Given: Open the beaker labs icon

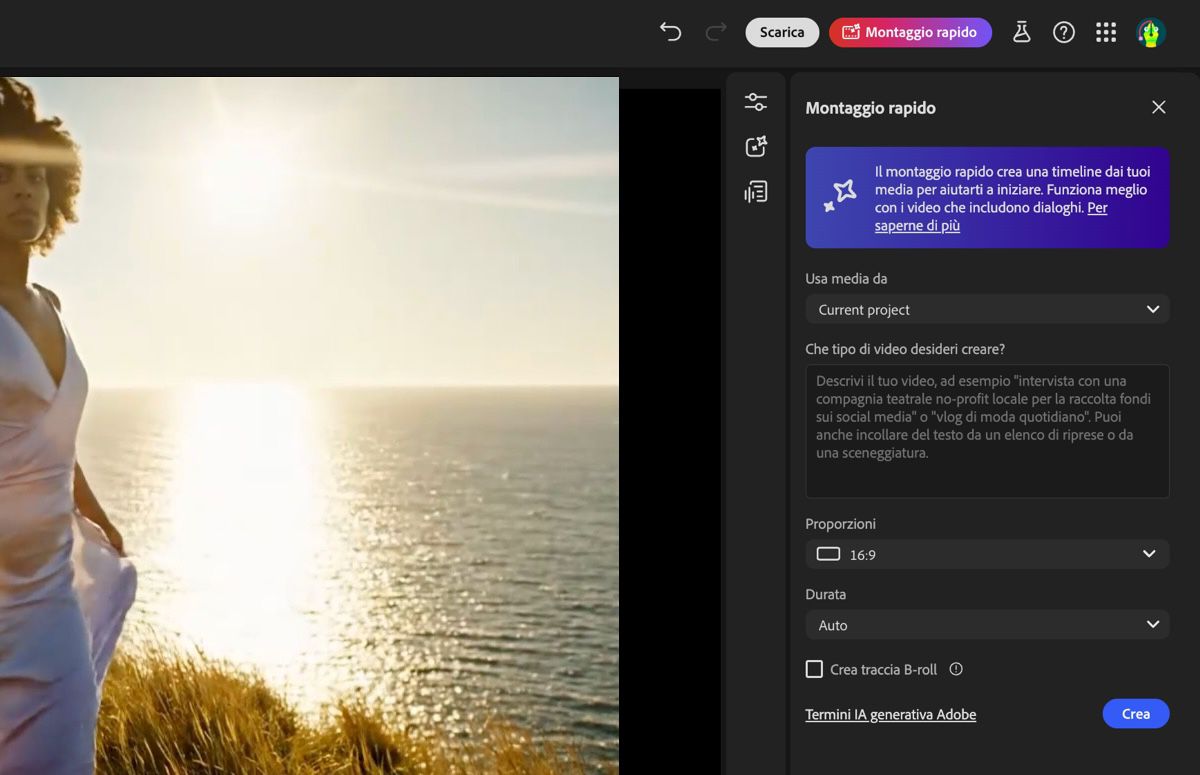Looking at the screenshot, I should click(1021, 32).
